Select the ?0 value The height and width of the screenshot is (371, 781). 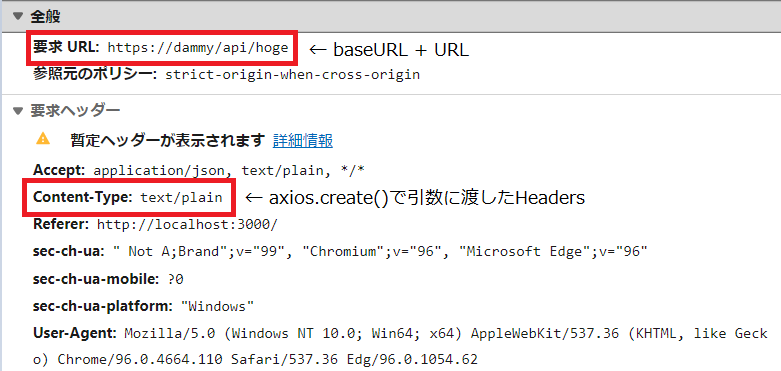(176, 279)
